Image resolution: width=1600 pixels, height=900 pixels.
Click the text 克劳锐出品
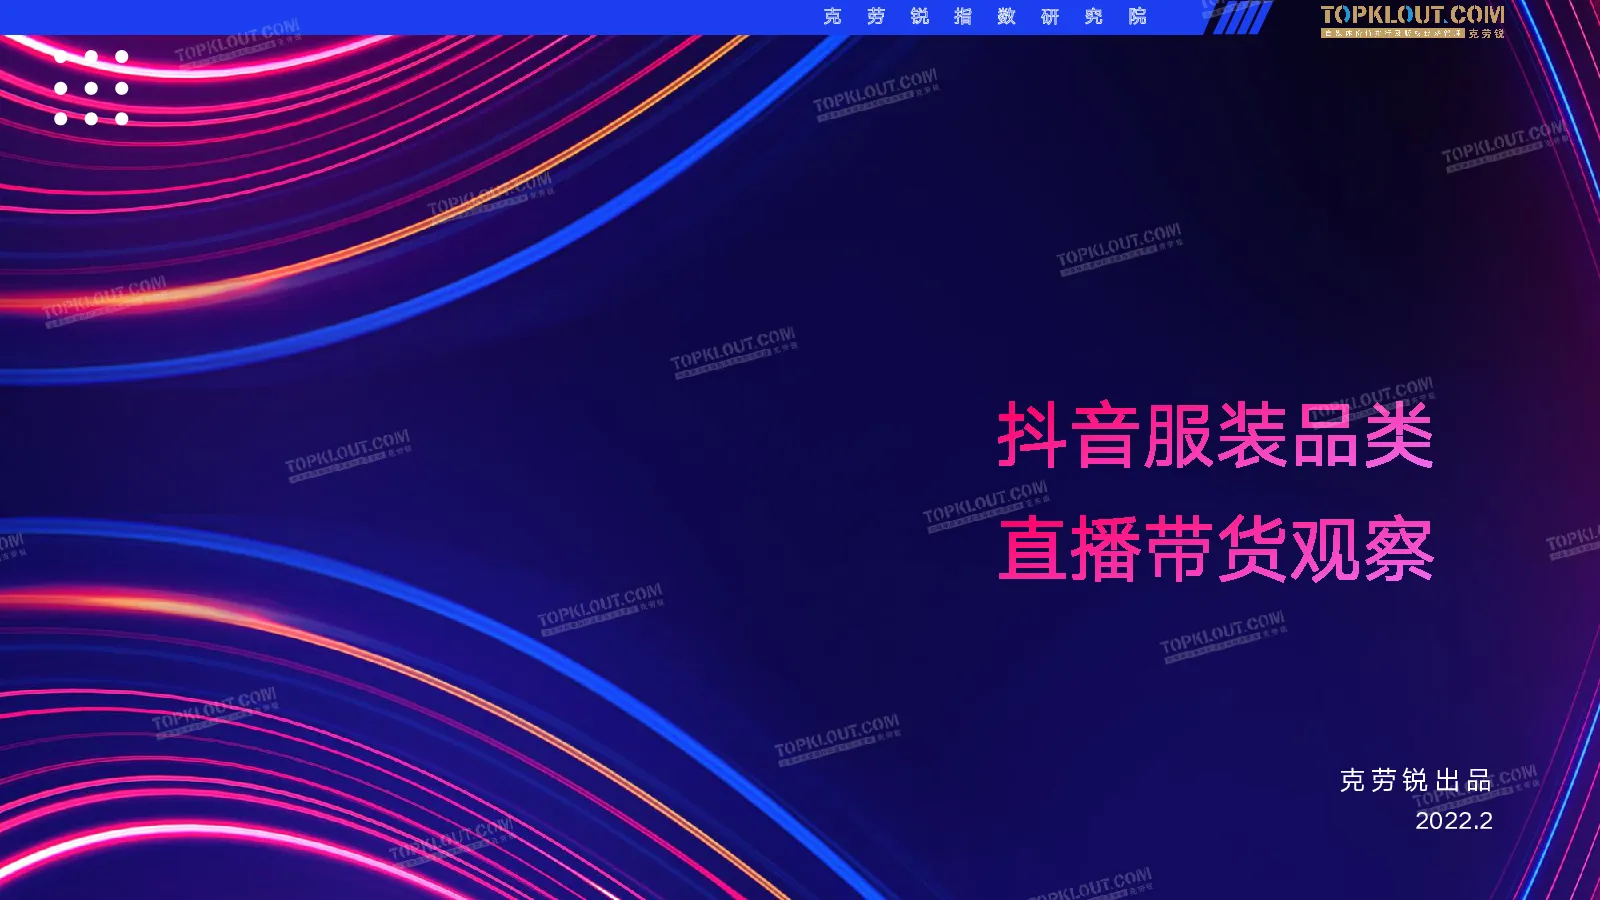tap(1416, 780)
